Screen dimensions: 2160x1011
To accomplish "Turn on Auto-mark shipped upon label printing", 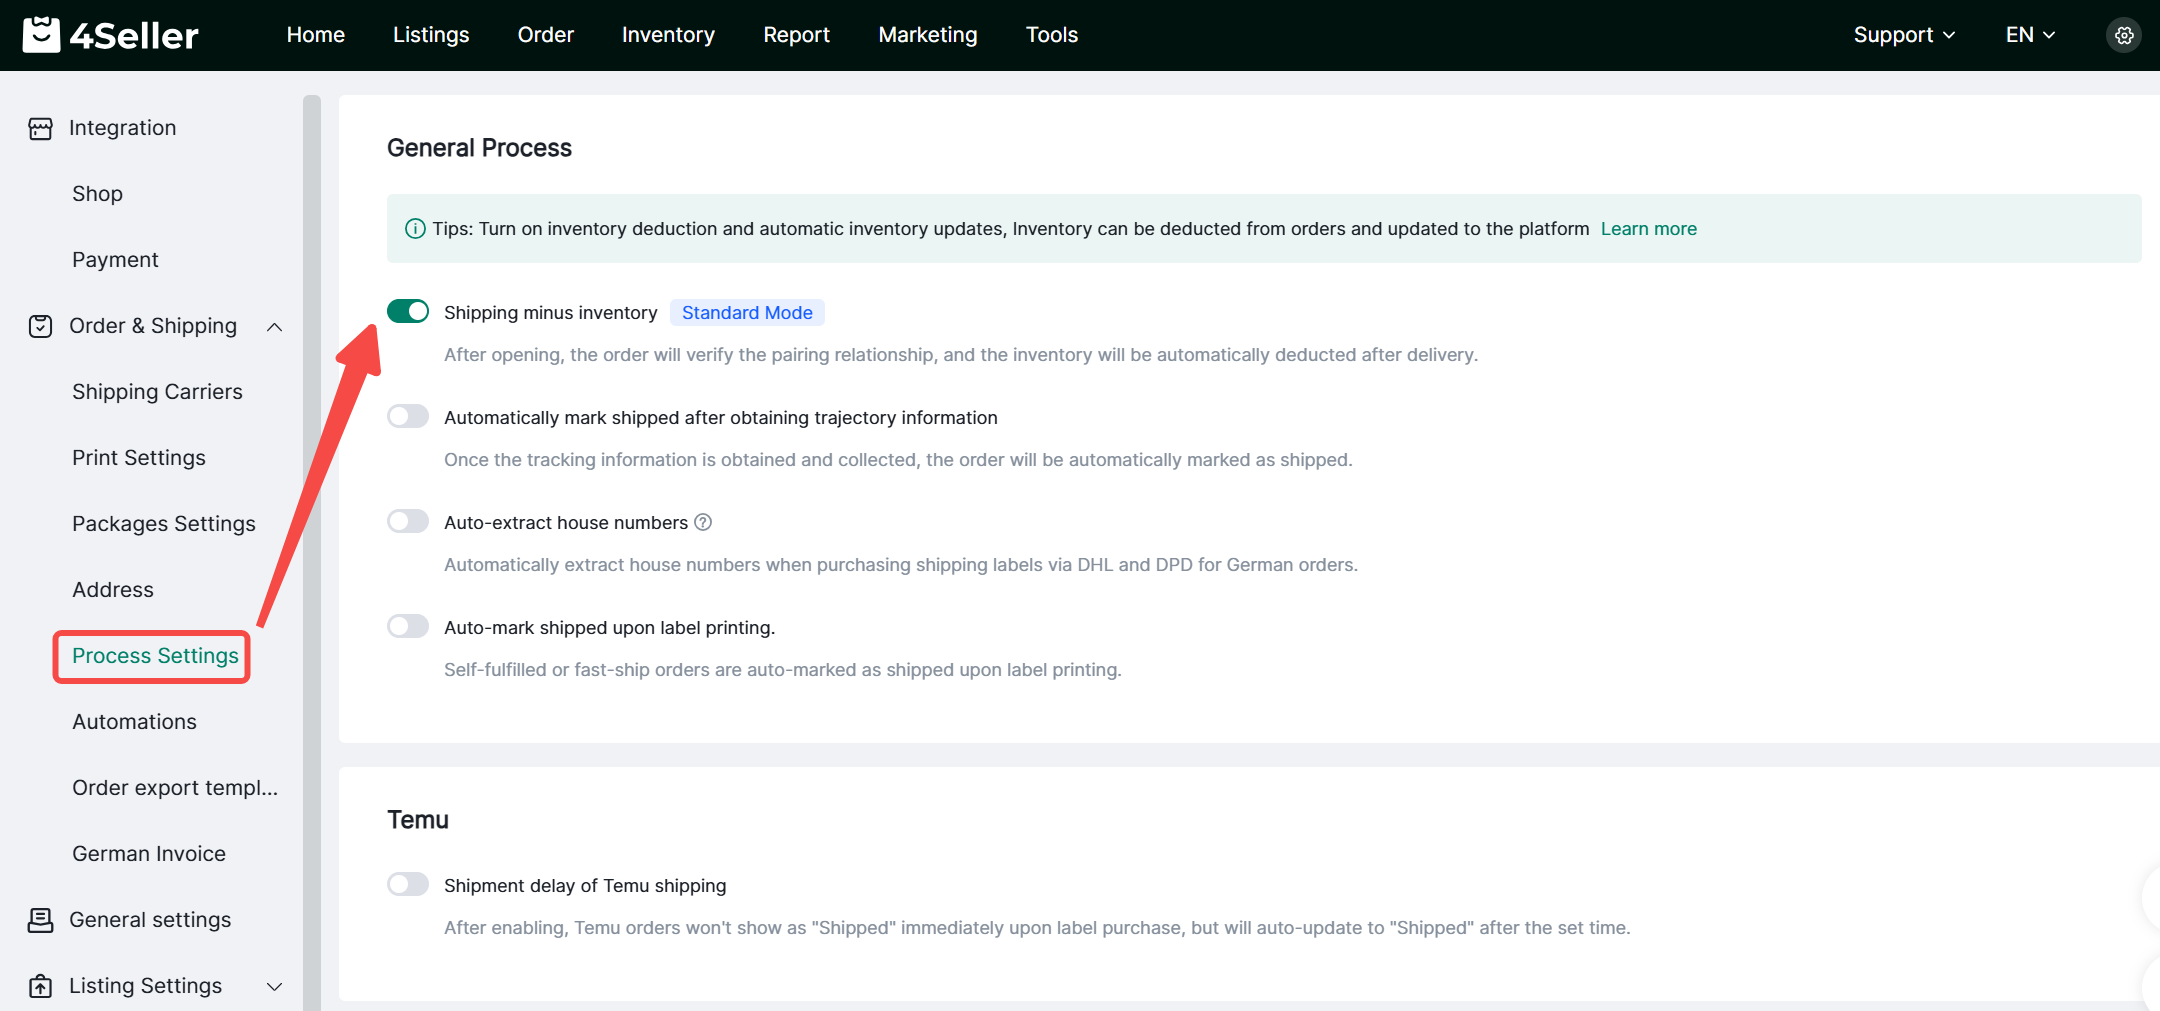I will pos(408,627).
